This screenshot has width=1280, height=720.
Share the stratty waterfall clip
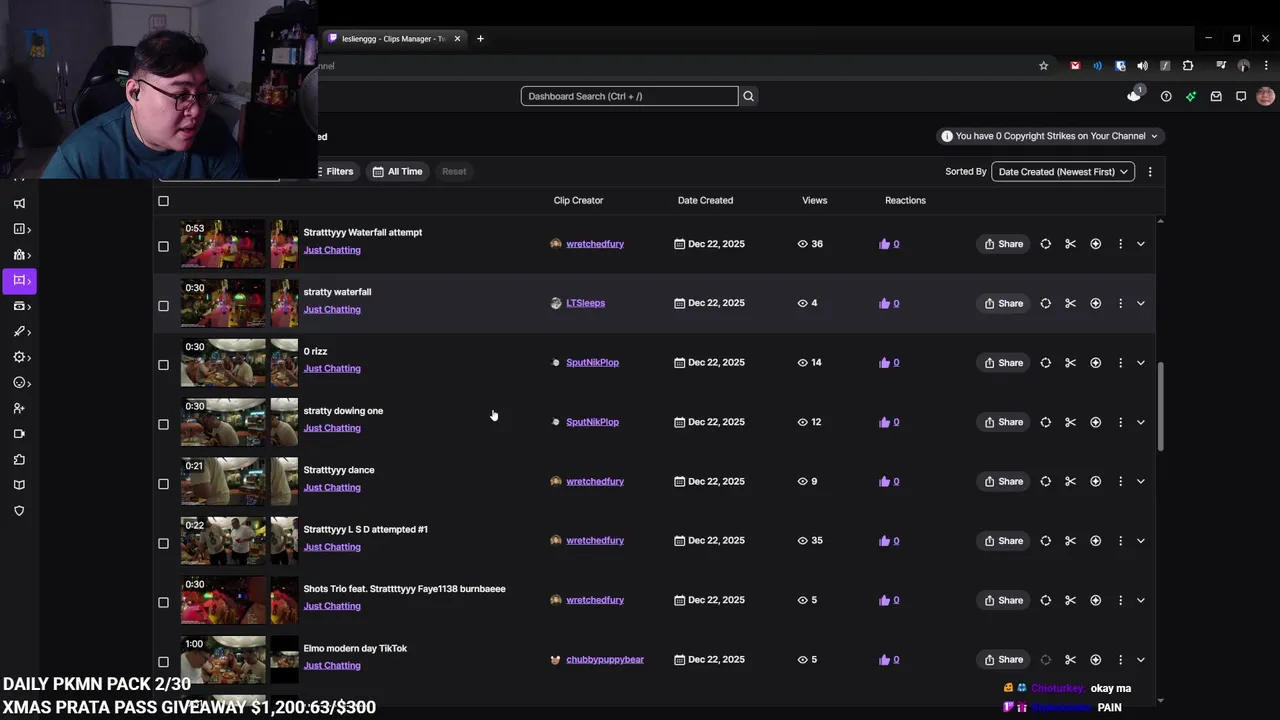pos(1003,303)
